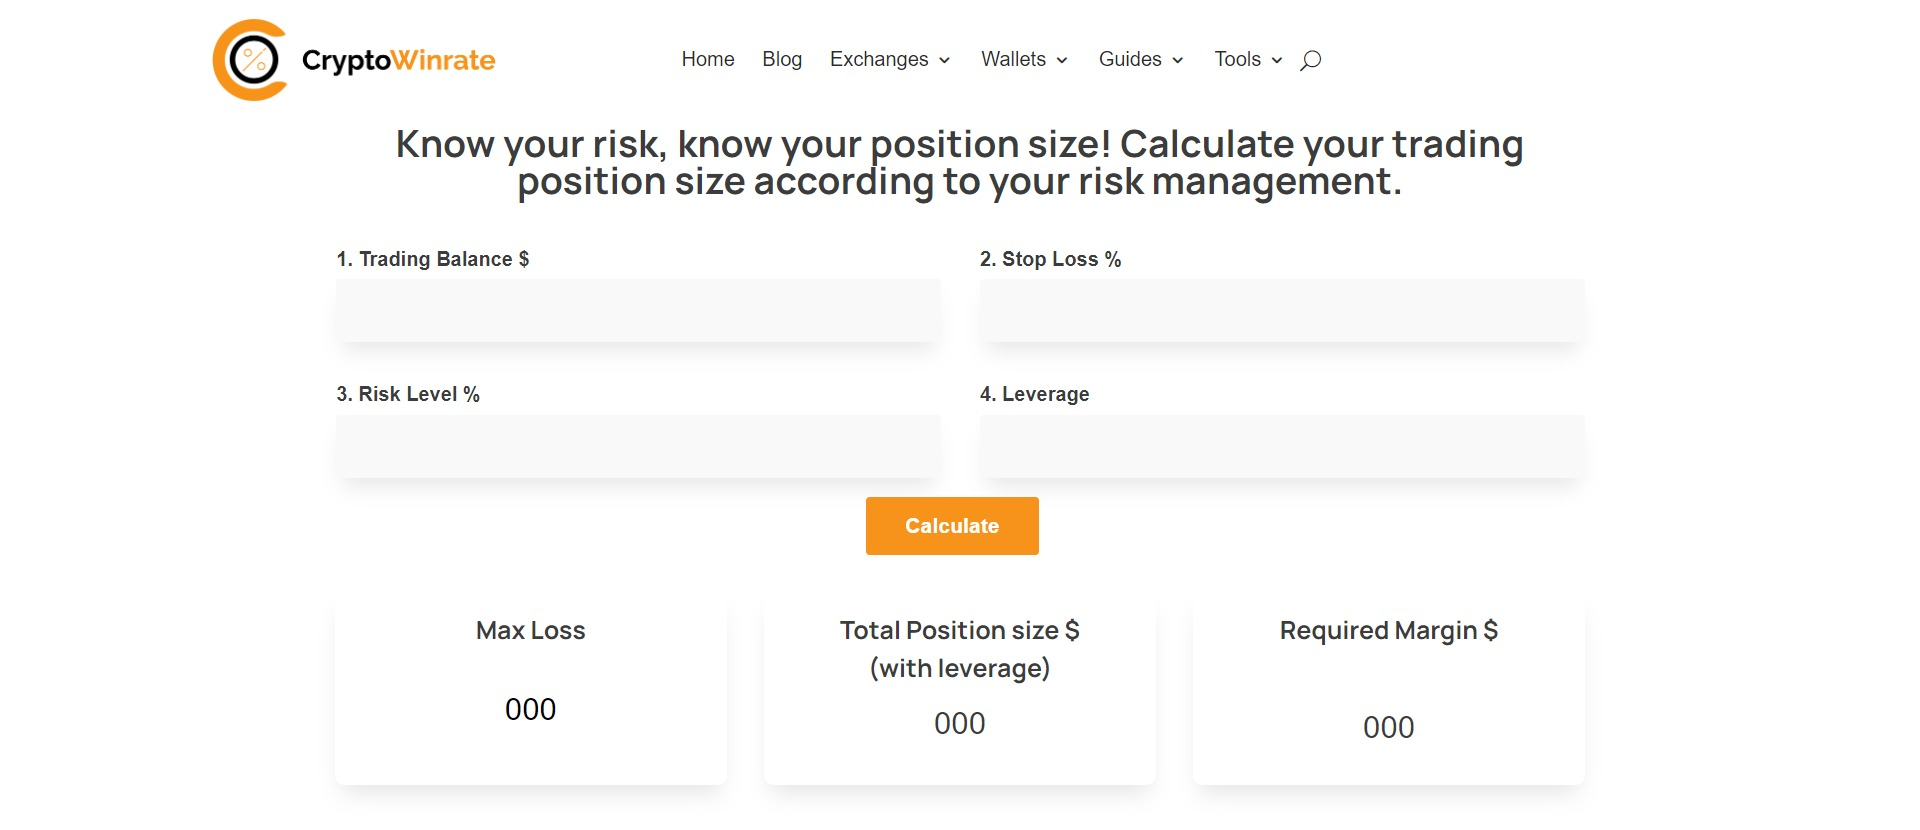Click the orange Calculate button
This screenshot has height=830, width=1920.
point(952,526)
